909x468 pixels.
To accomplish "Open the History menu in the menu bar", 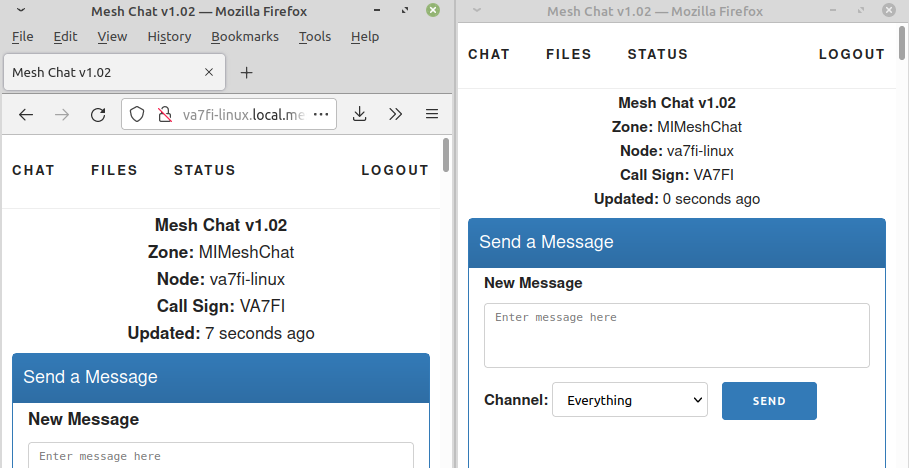I will [x=168, y=36].
